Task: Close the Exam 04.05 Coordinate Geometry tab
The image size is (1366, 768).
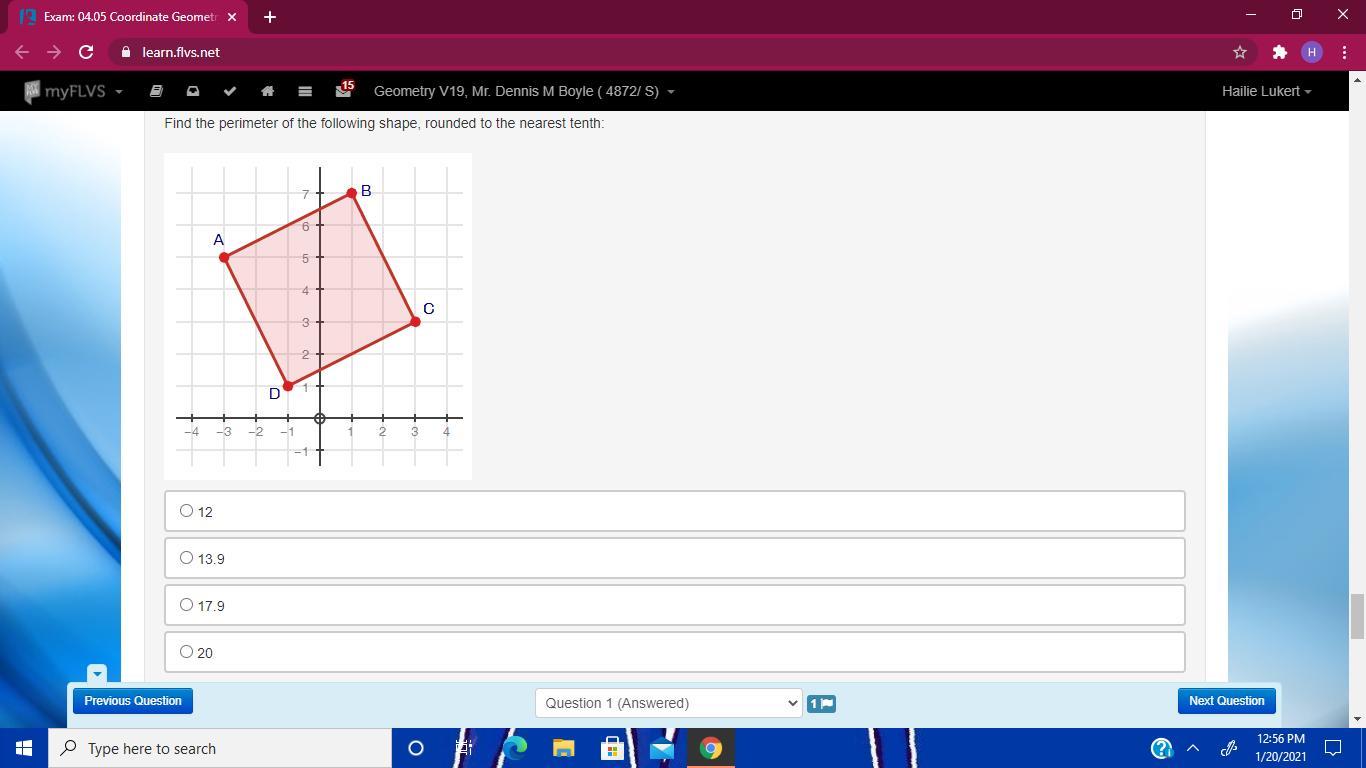Action: click(x=232, y=17)
